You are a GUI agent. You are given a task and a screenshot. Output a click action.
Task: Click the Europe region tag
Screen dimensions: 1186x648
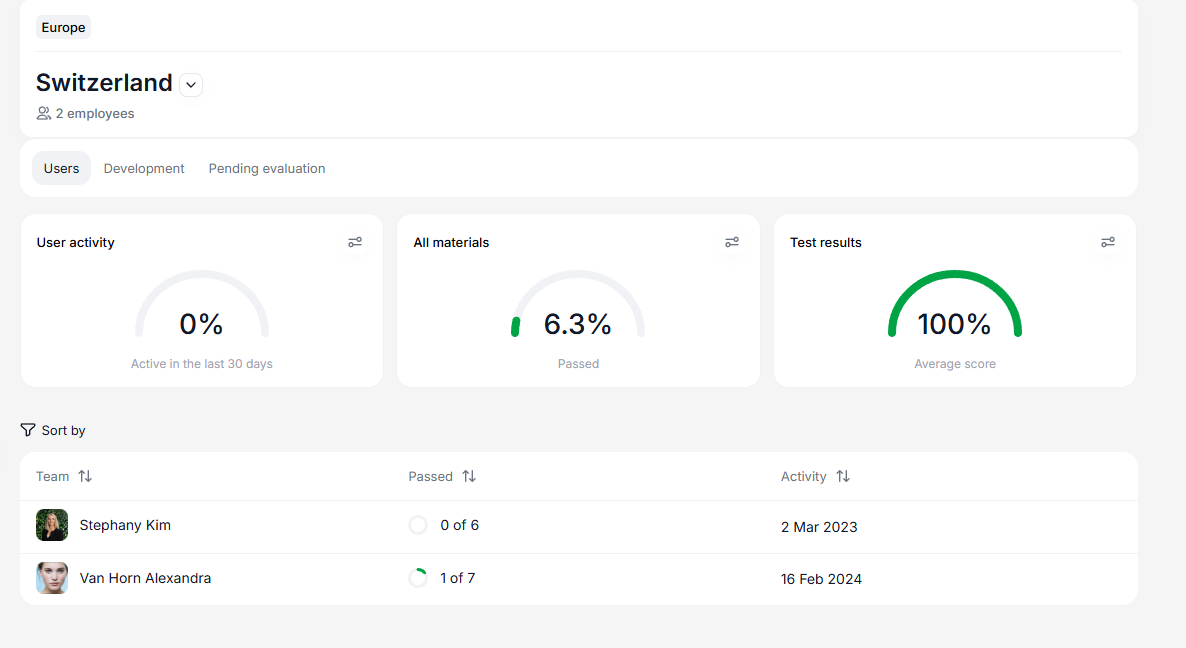click(x=63, y=27)
